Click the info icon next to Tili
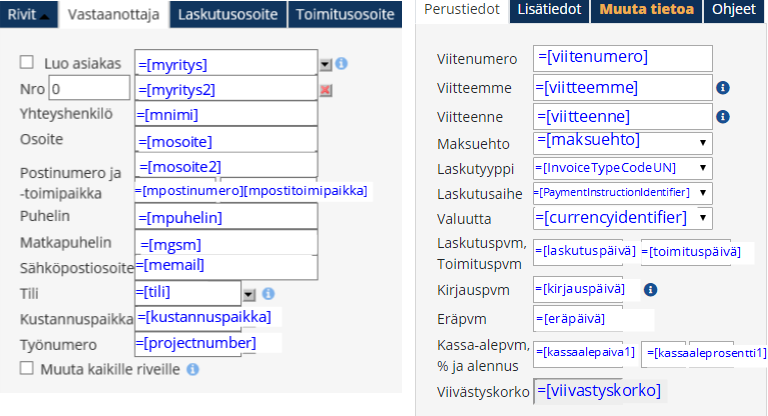 coord(268,294)
